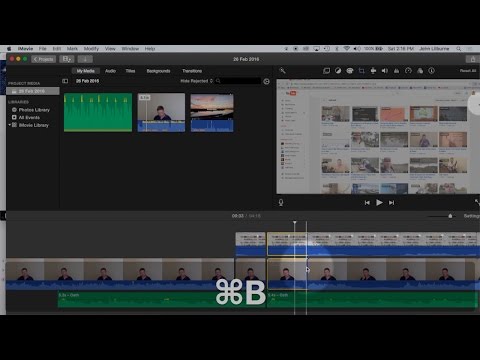Select the highlighted overlay screen-recording clip in timeline
This screenshot has width=480, height=360.
point(287,244)
